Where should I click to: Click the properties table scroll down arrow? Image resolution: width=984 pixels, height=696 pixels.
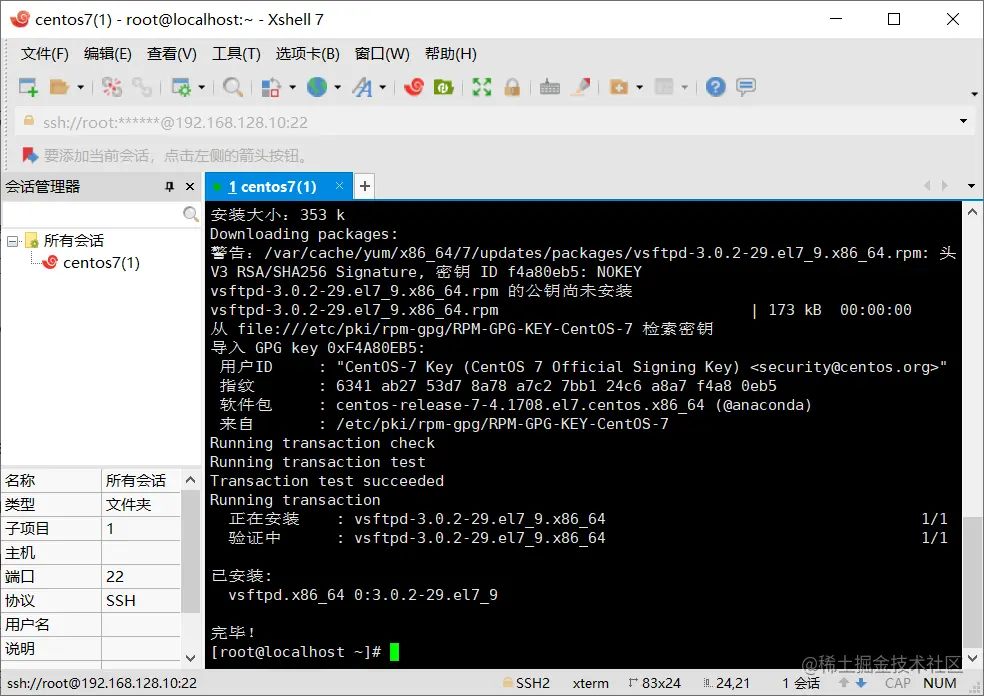coord(191,658)
